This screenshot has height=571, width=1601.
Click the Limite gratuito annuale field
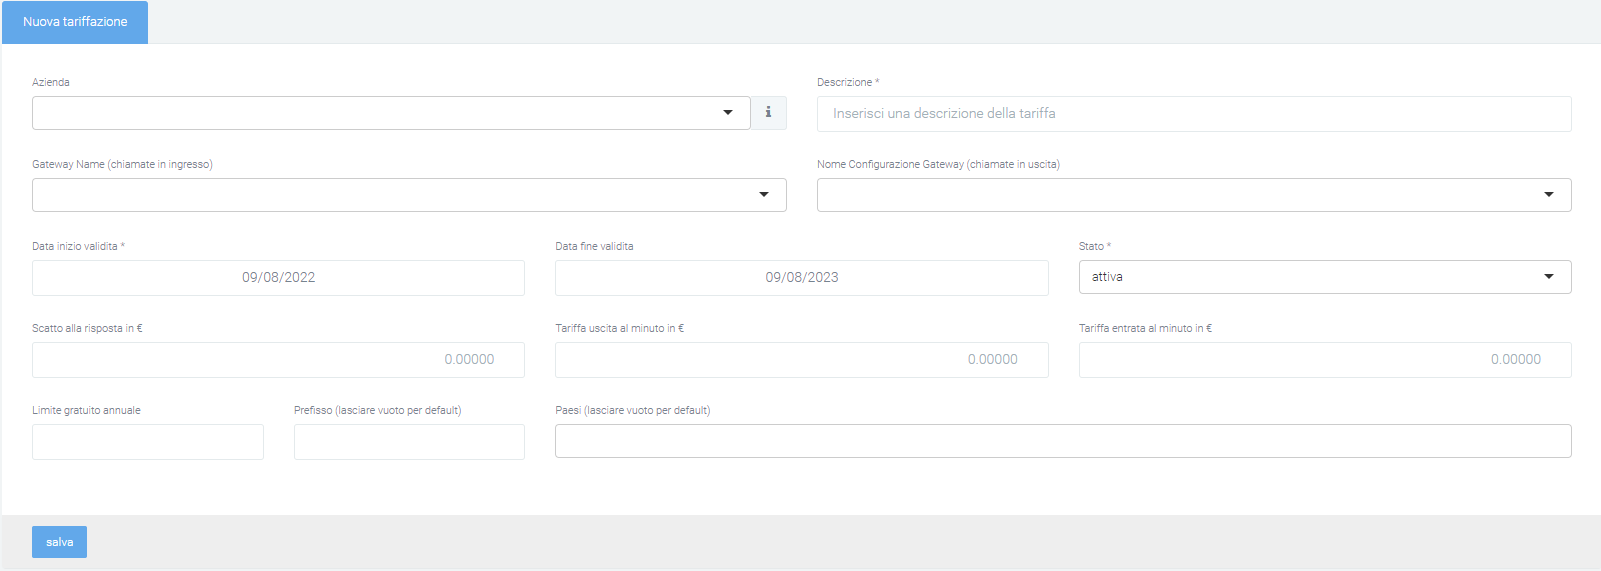point(148,442)
